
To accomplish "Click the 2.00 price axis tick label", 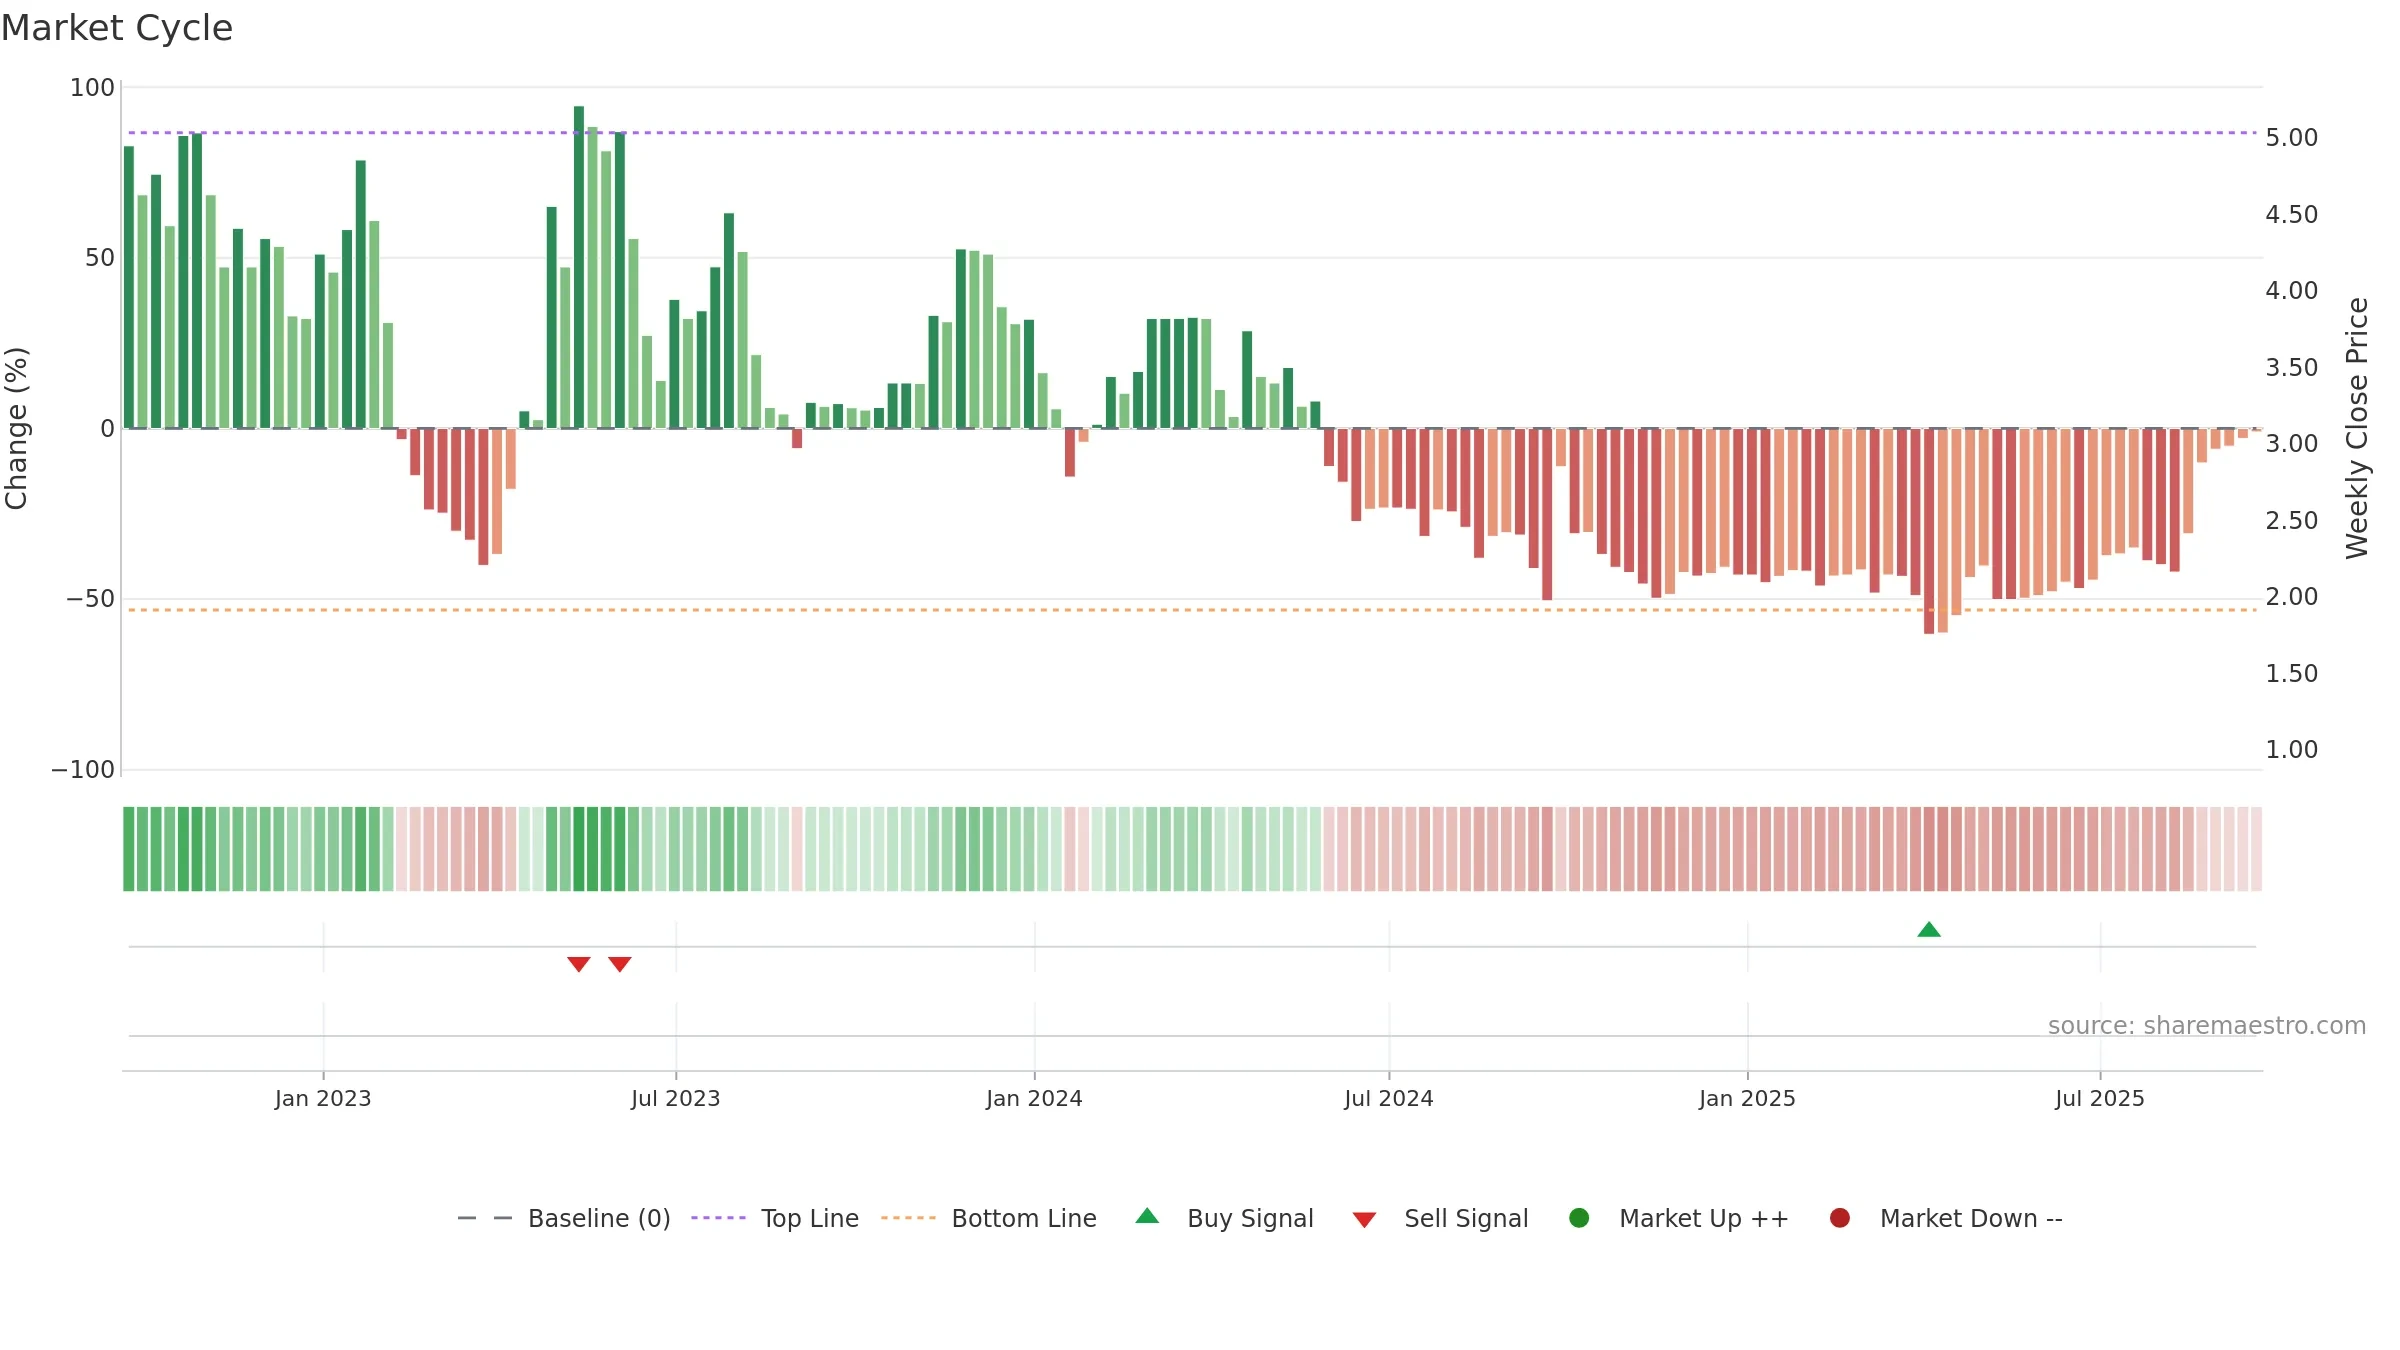I will point(2292,597).
